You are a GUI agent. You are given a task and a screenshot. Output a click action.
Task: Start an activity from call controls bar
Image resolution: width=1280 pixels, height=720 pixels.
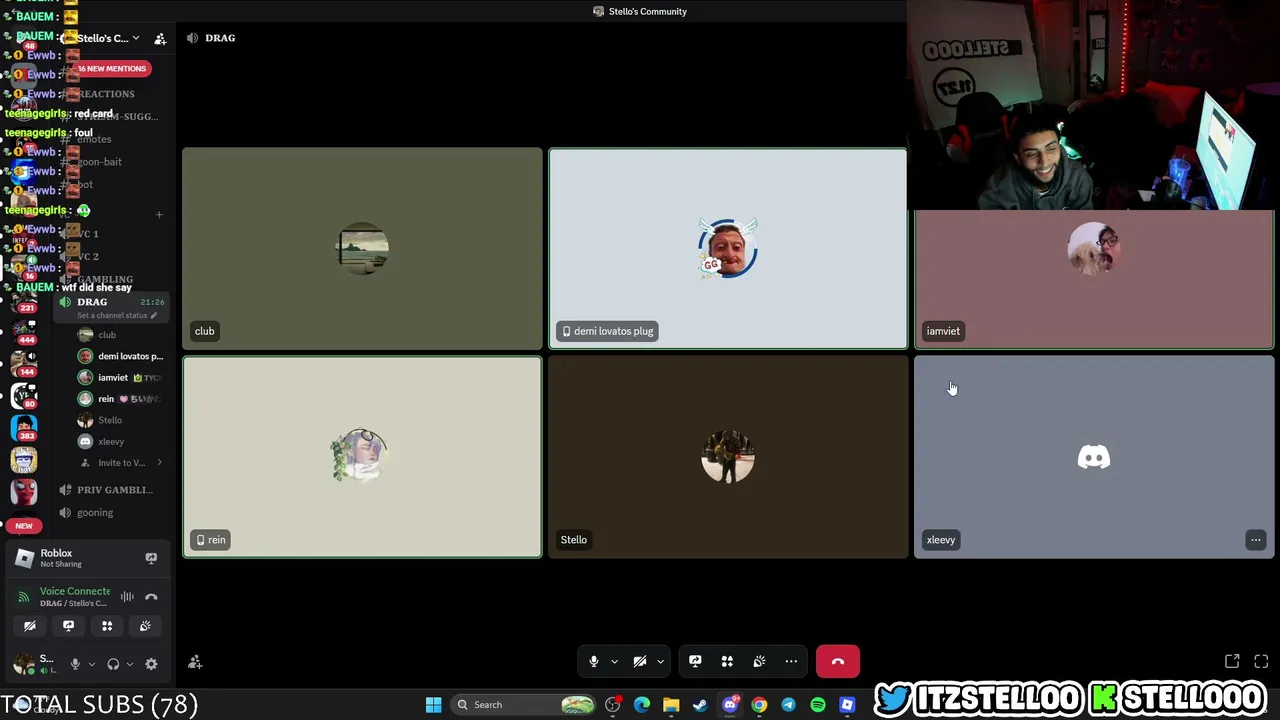point(727,661)
